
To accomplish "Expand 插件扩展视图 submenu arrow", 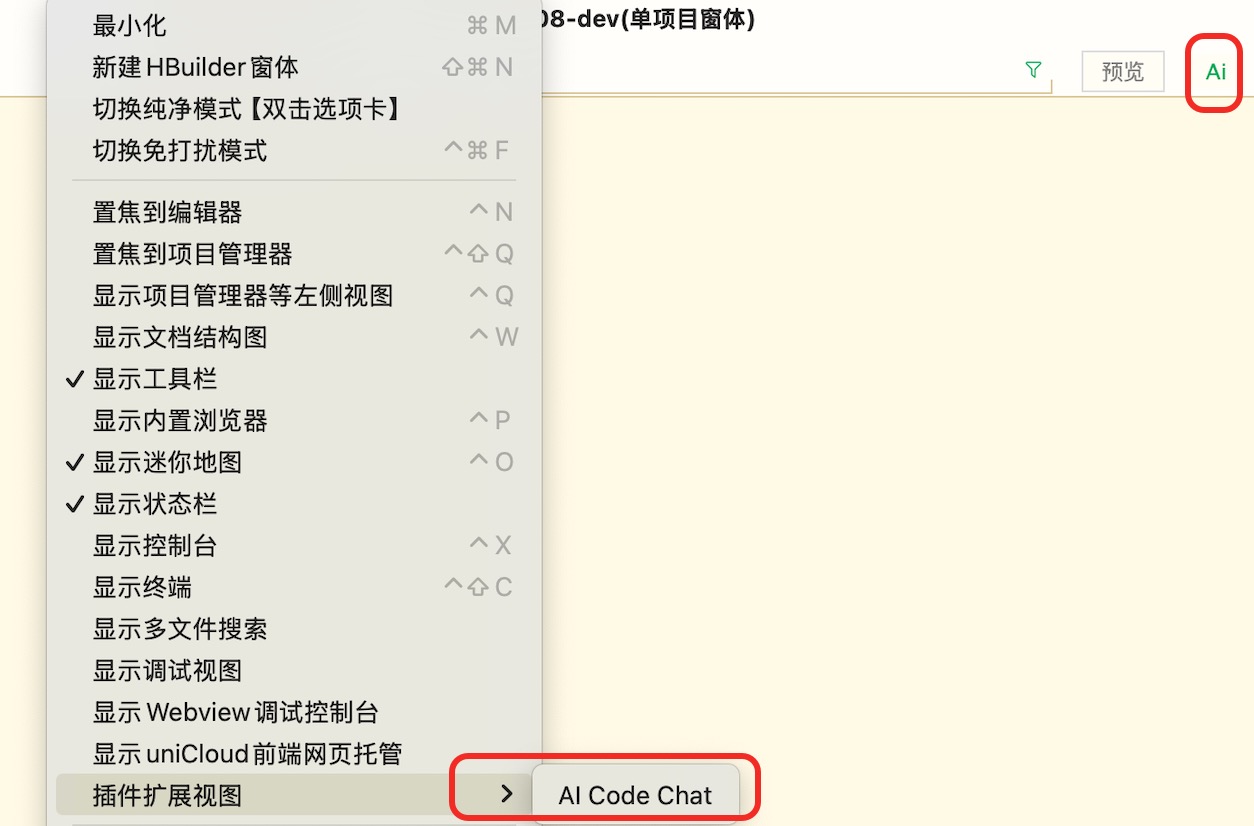I will tap(507, 794).
